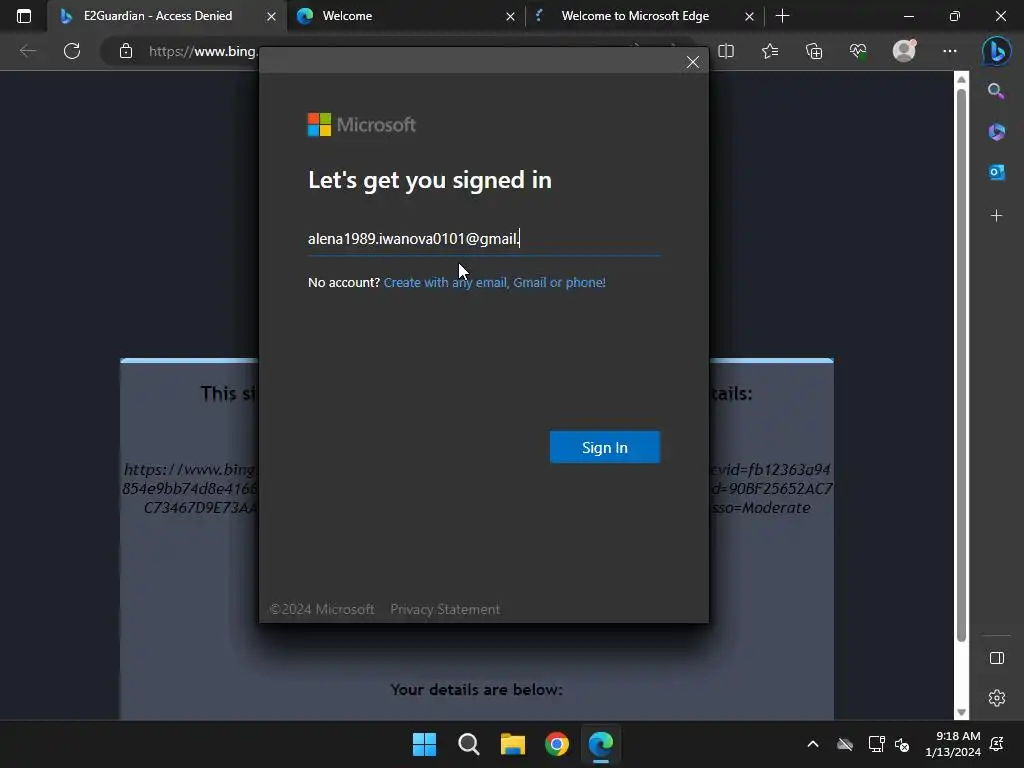Open the Privacy Statement link

click(445, 609)
